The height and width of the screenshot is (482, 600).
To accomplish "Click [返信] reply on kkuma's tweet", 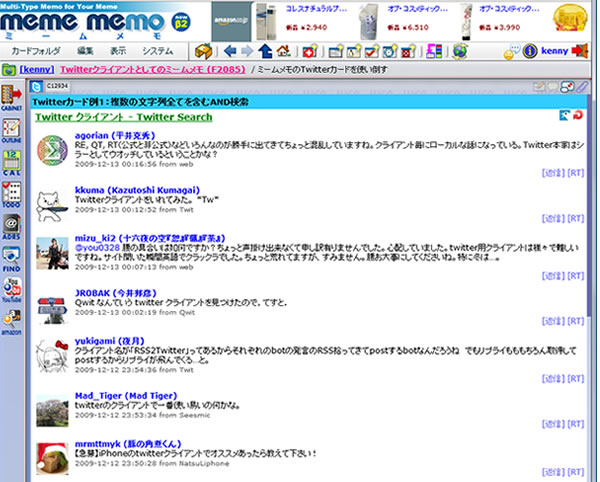I will [553, 218].
